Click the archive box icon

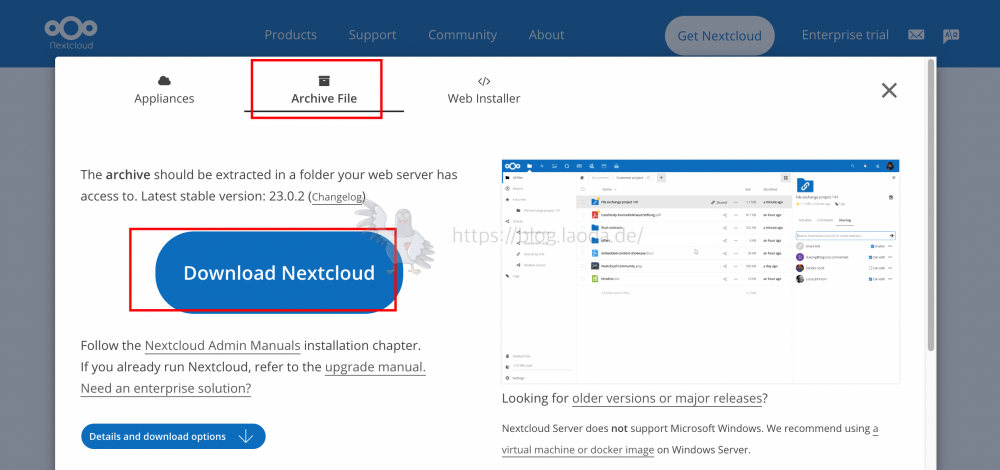[324, 80]
